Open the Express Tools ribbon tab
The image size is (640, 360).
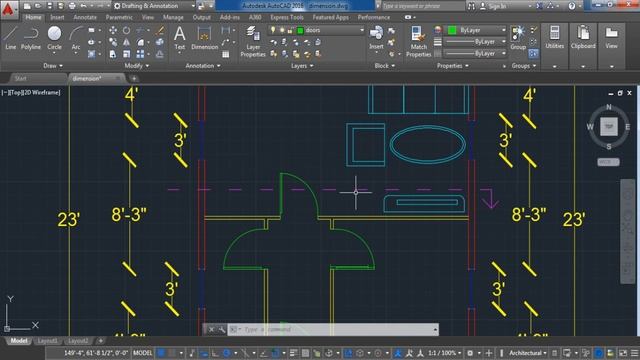(287, 18)
